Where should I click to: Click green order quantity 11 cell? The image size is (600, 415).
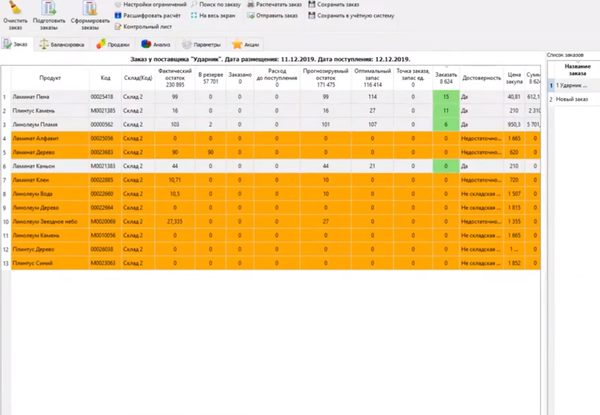(x=446, y=111)
